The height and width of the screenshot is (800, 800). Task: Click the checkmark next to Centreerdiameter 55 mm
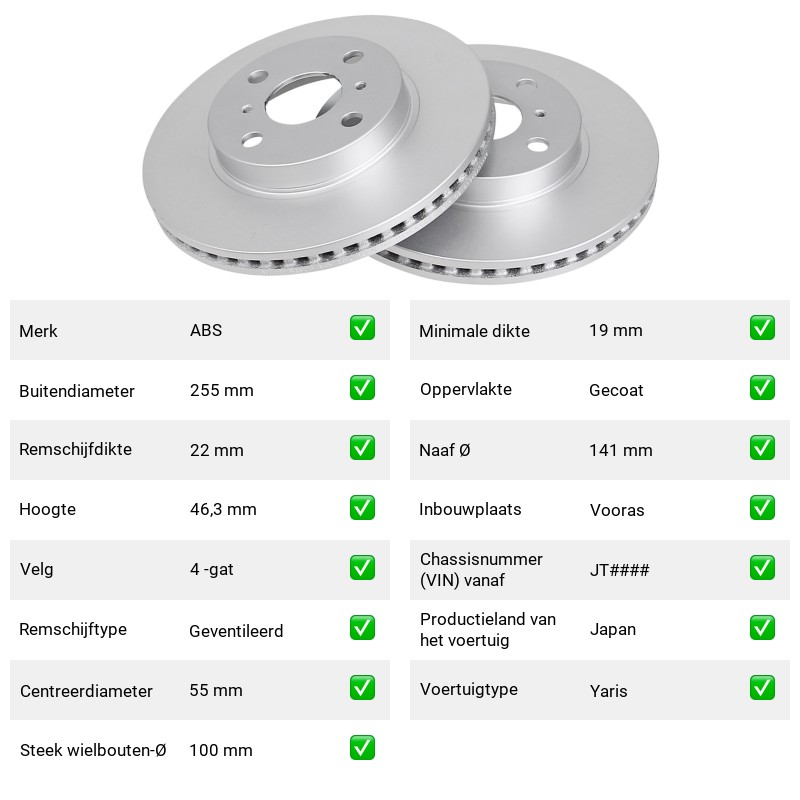(362, 688)
